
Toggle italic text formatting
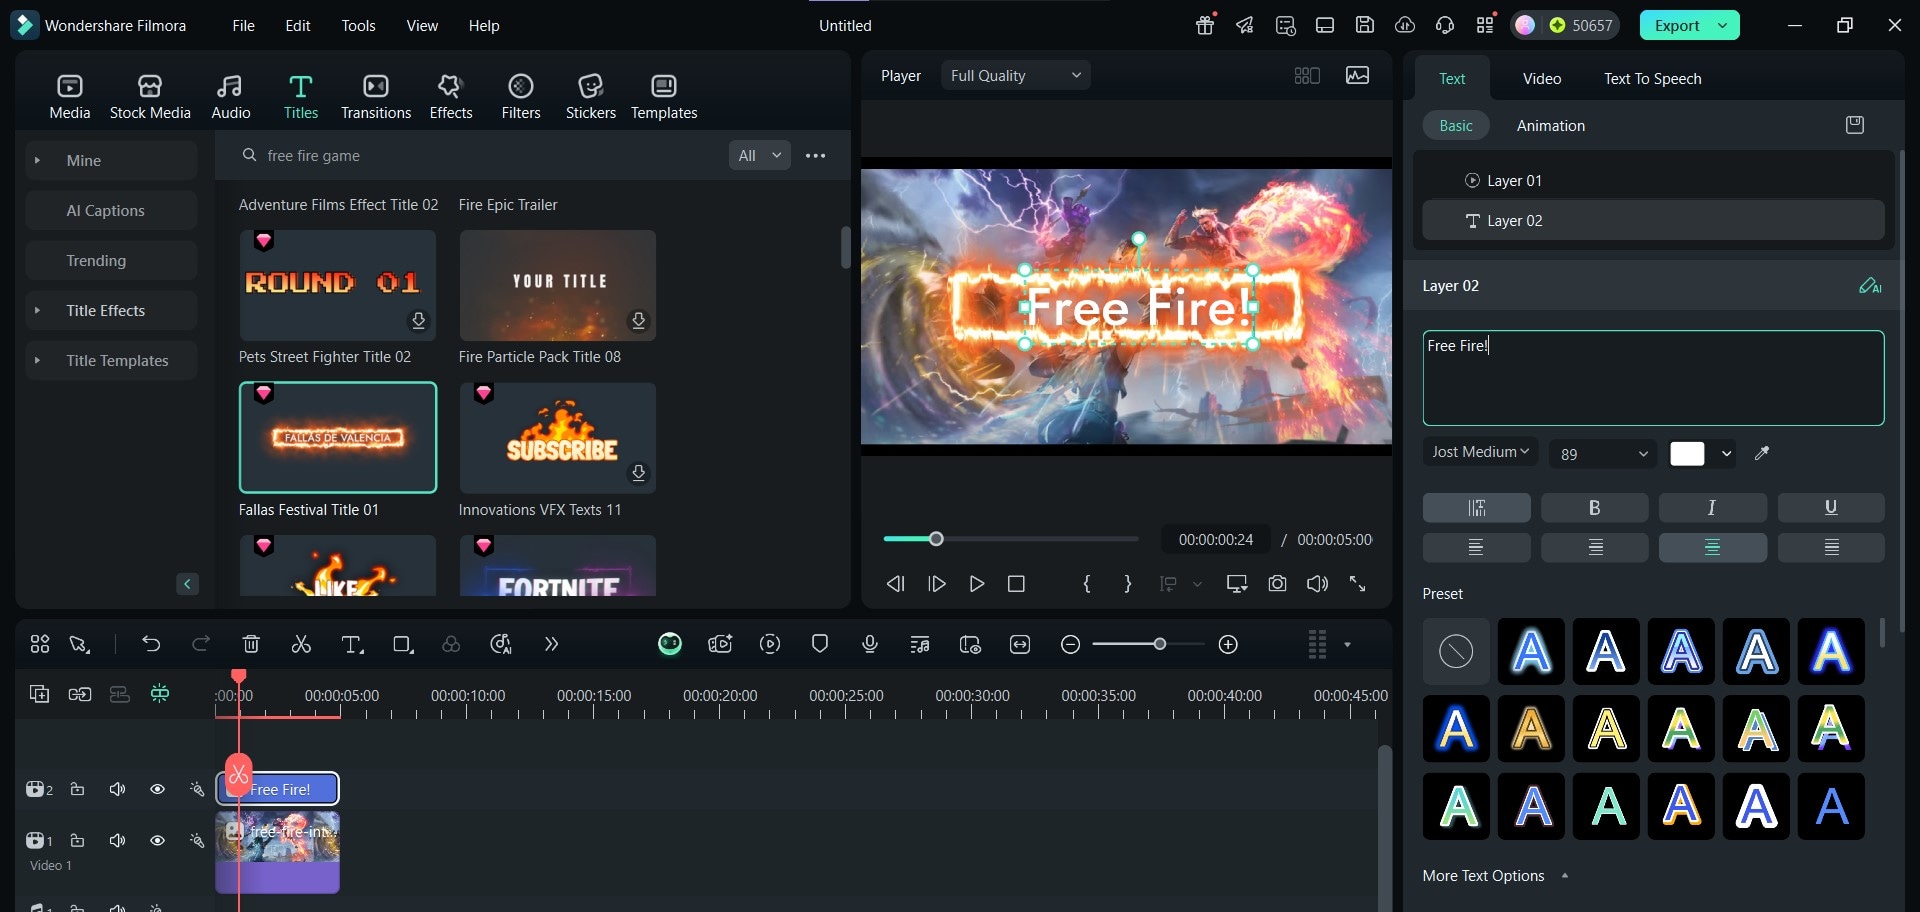(x=1712, y=508)
